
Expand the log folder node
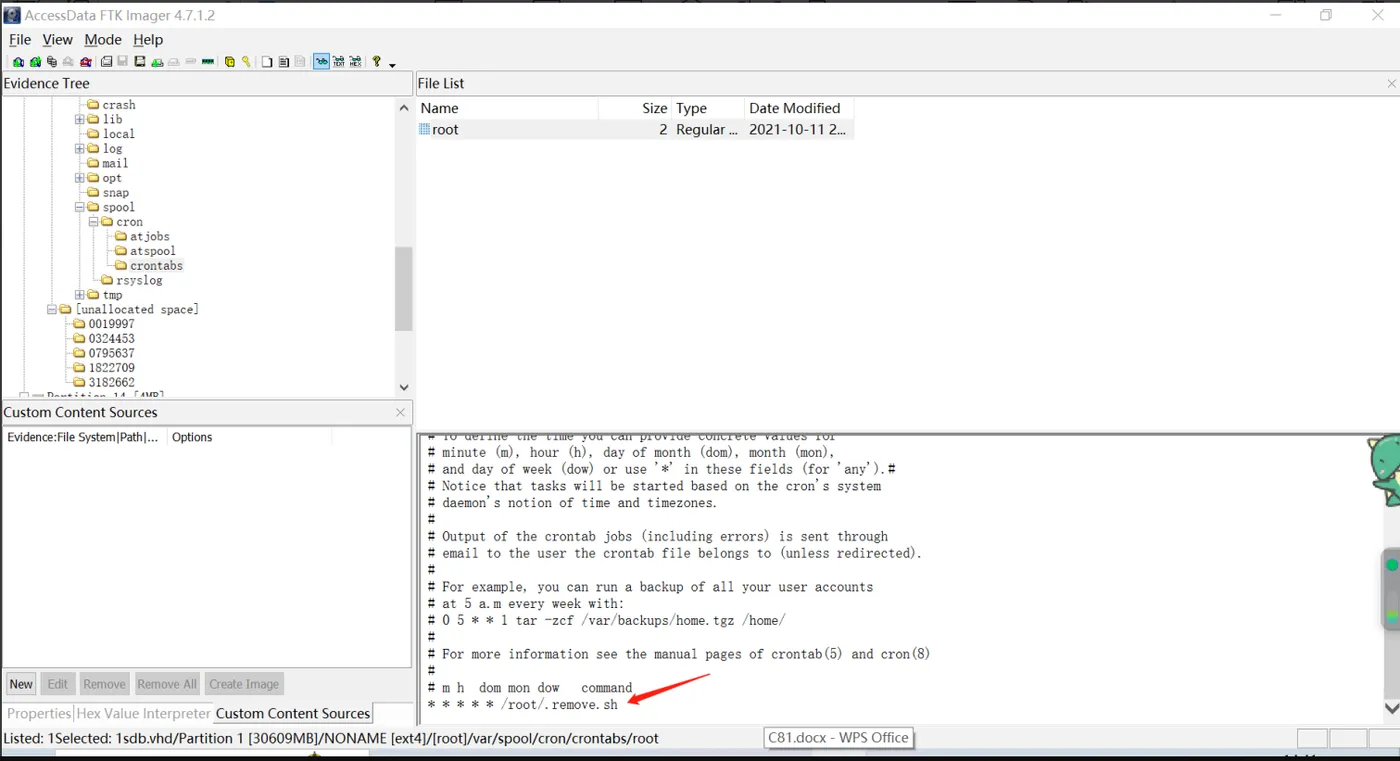(x=80, y=149)
